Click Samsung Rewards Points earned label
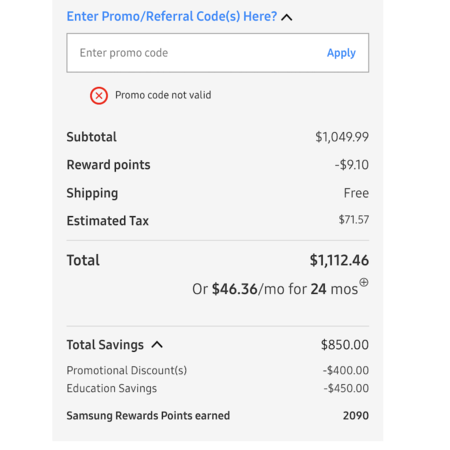 pyautogui.click(x=148, y=416)
